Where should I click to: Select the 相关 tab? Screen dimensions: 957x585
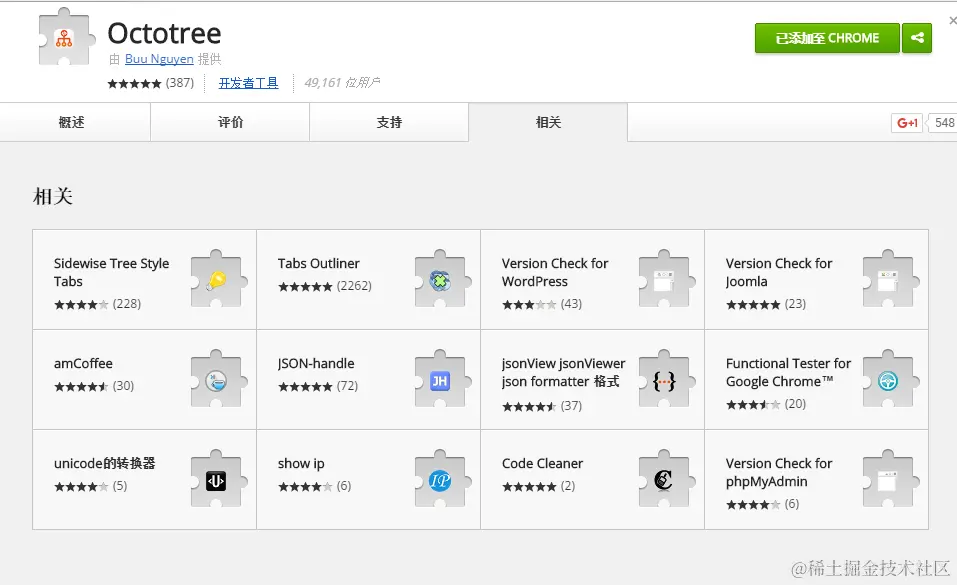[548, 122]
